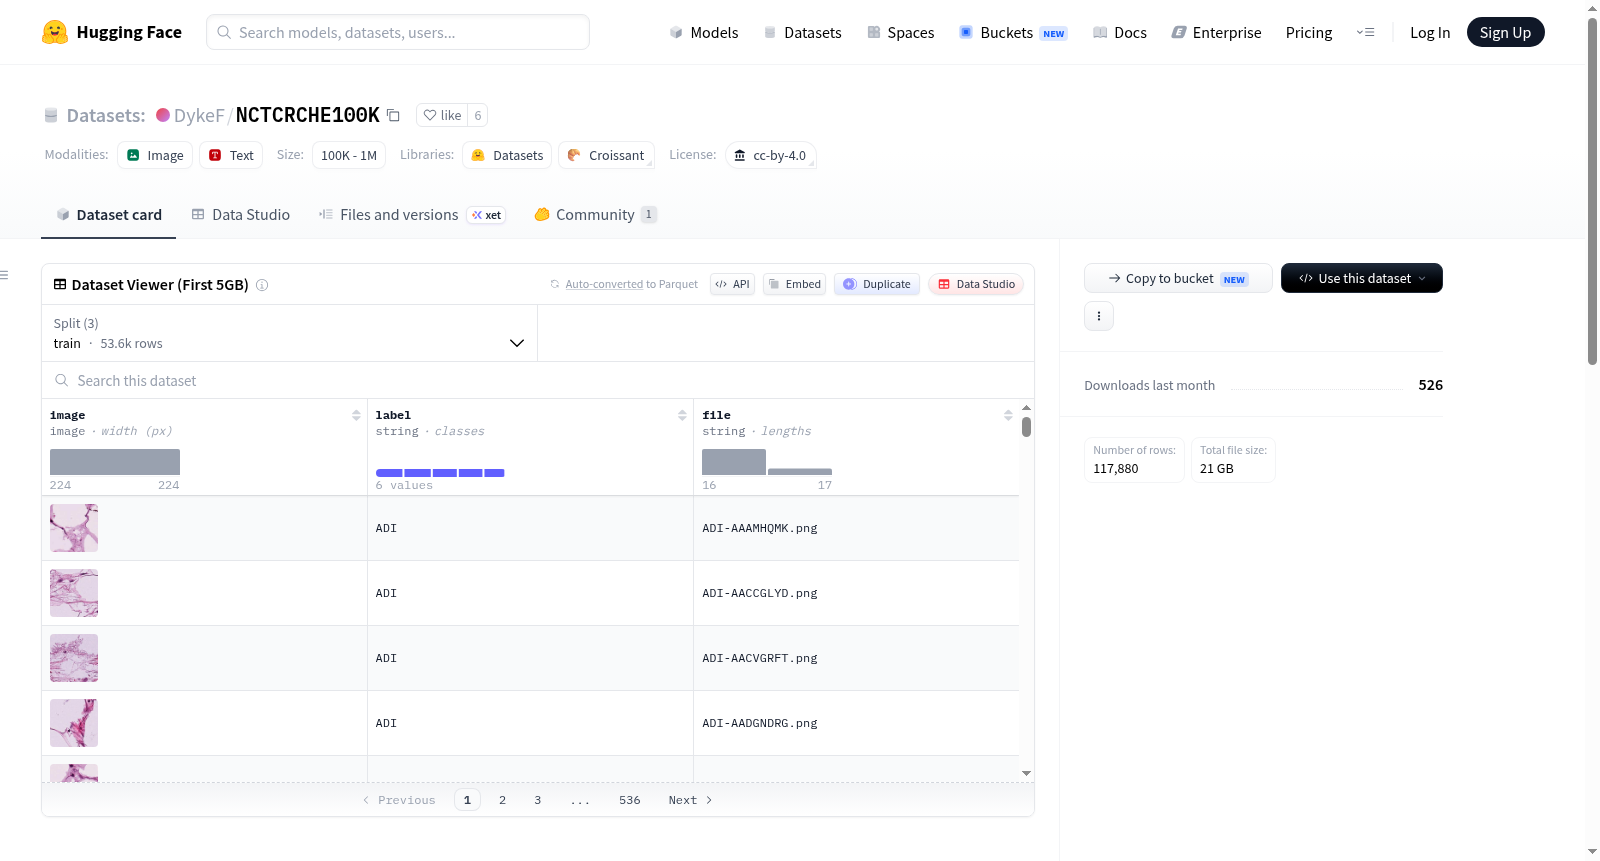
Task: Open the Pricing page
Action: (1309, 32)
